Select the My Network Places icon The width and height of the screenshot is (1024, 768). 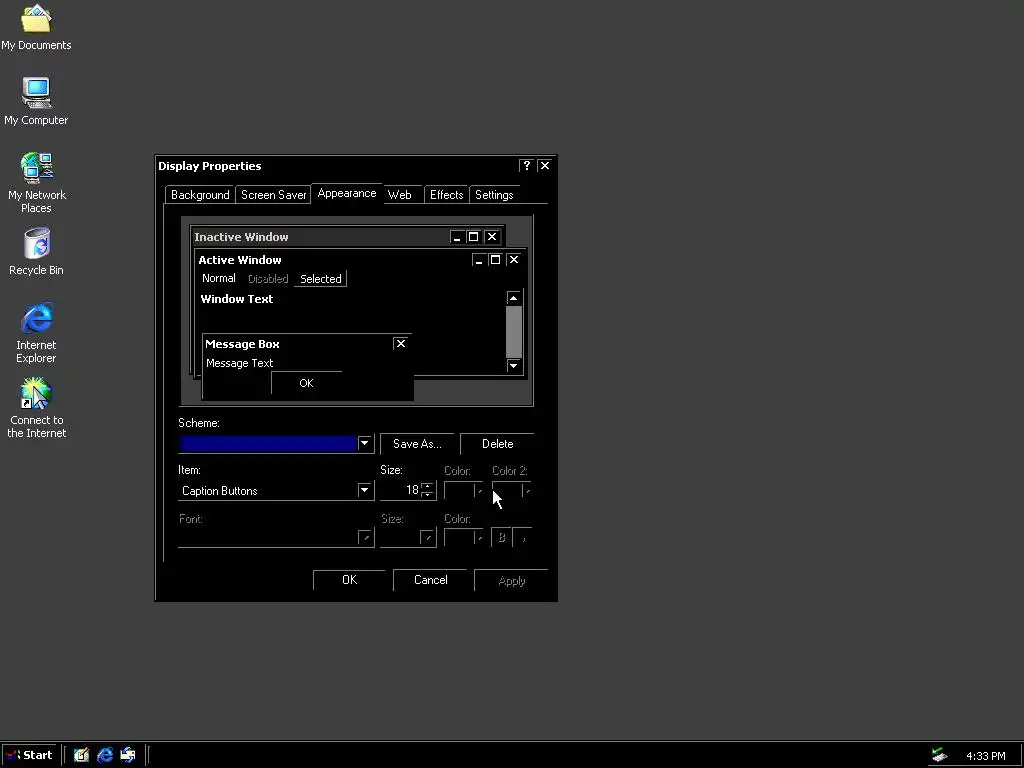click(x=37, y=183)
